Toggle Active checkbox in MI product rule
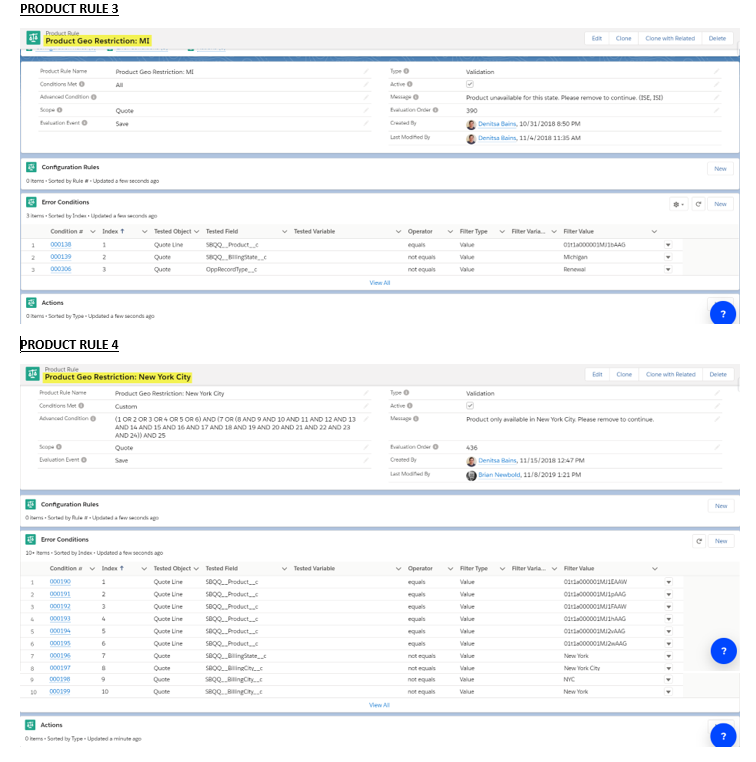 [x=470, y=85]
